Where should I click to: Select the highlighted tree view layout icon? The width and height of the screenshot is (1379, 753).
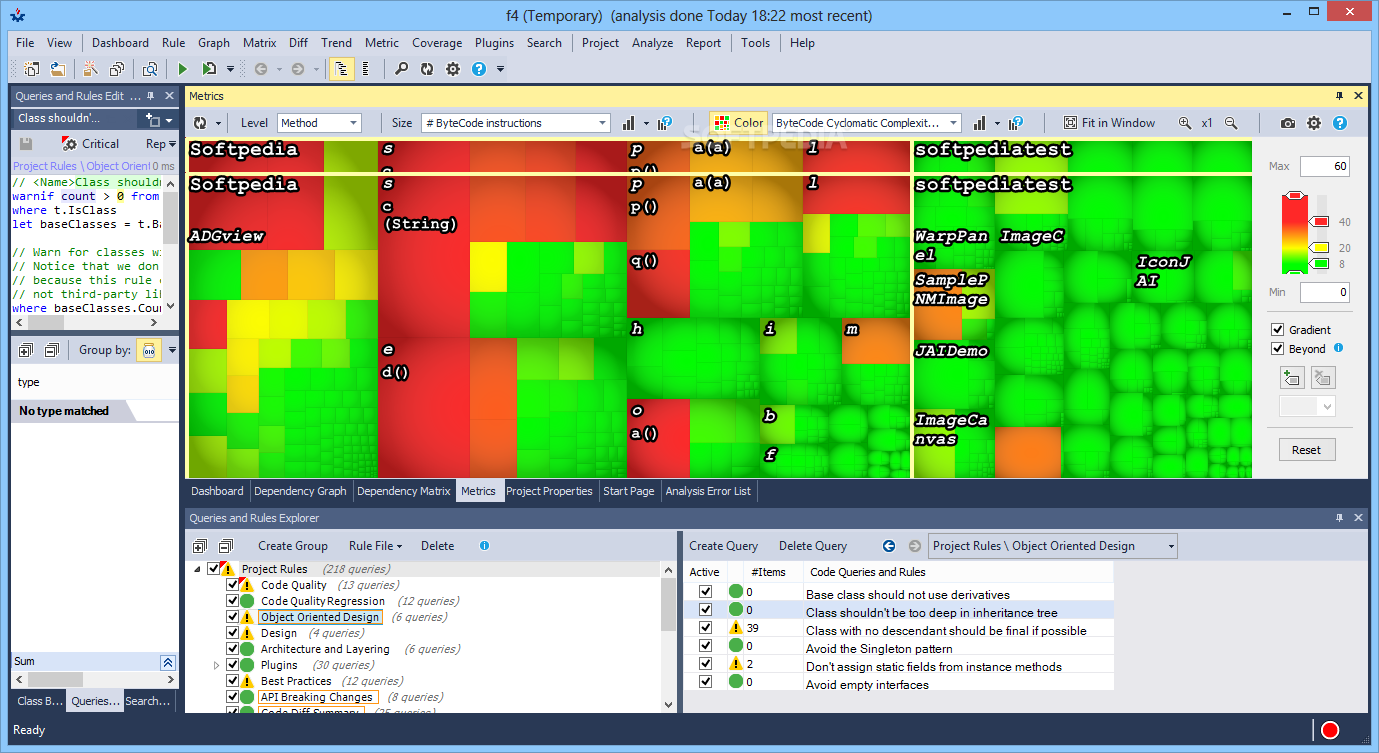[342, 69]
